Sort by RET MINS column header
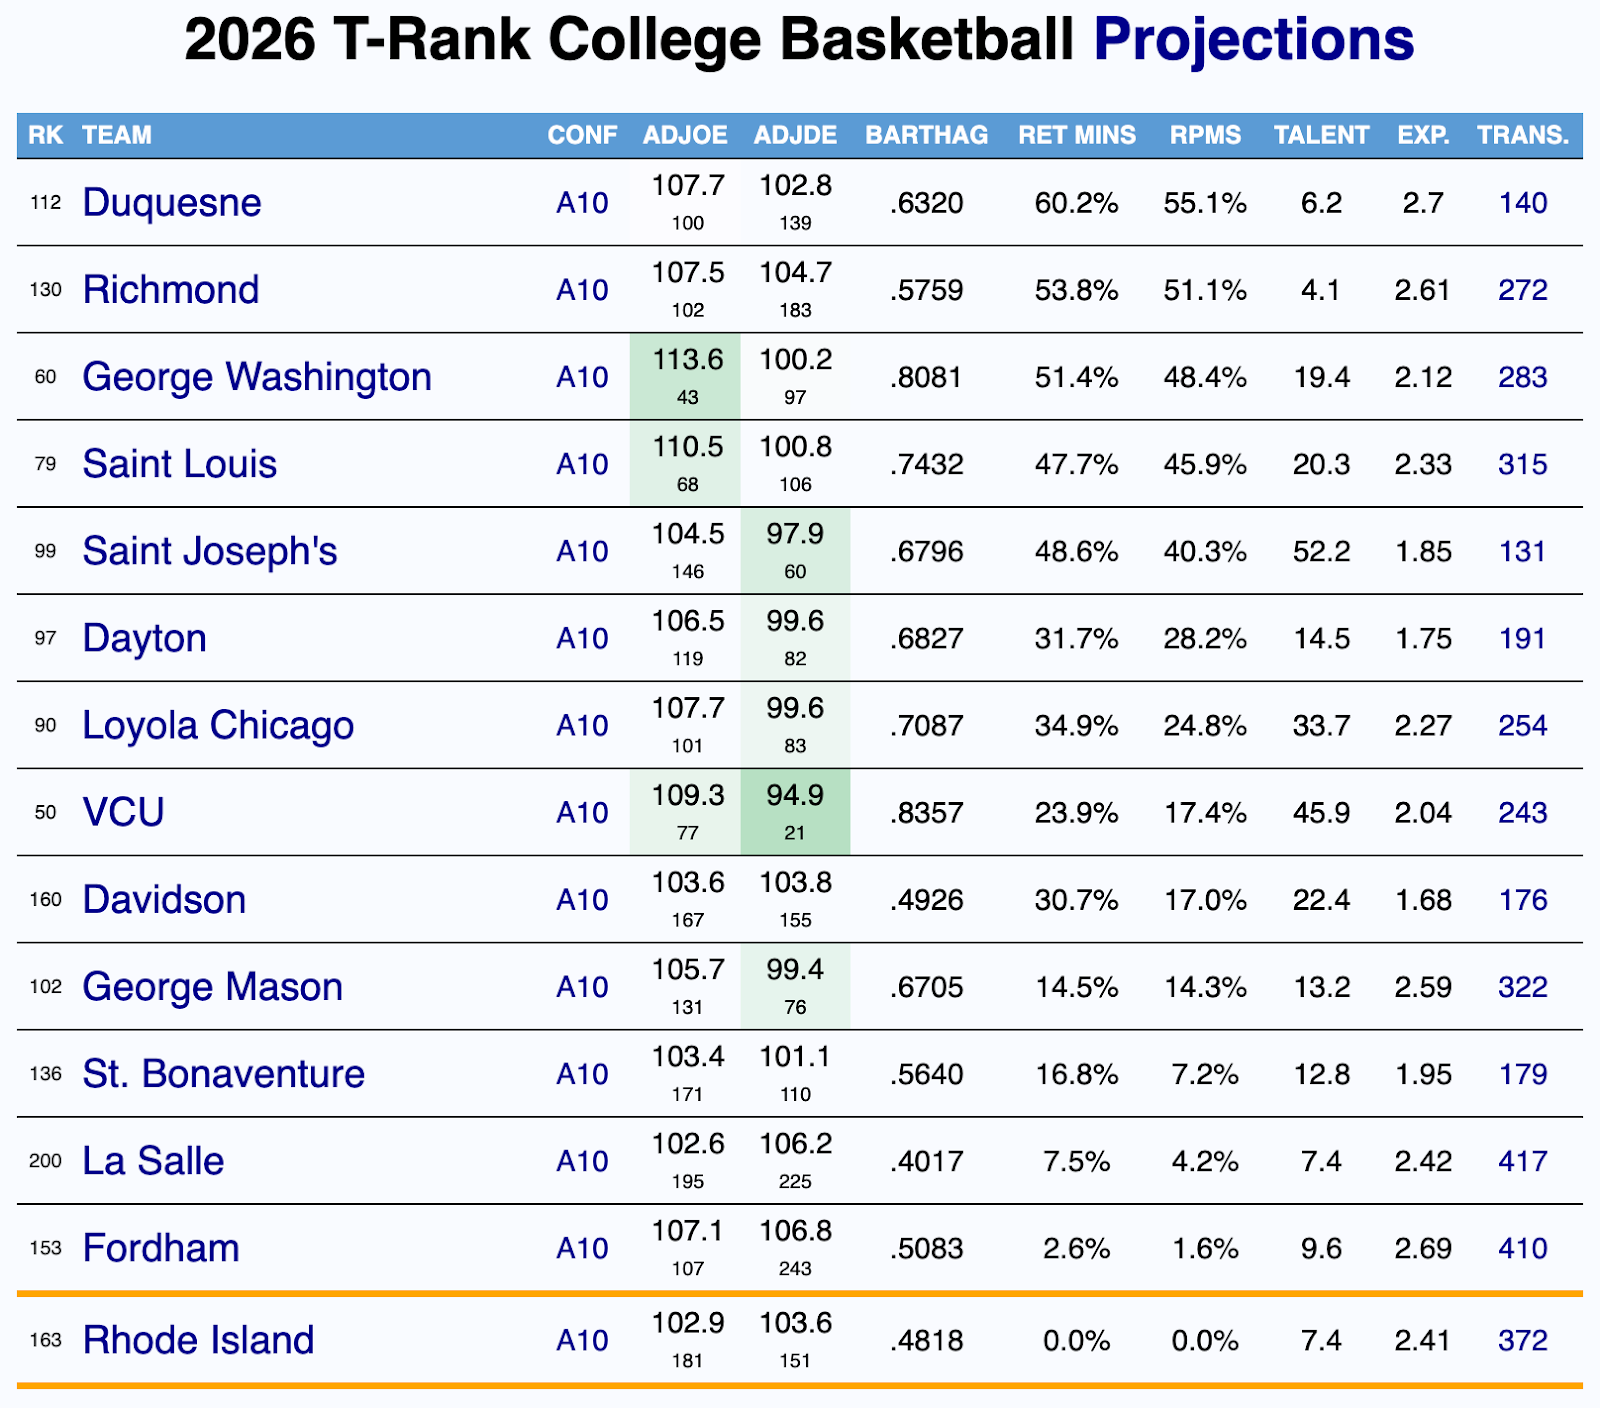Image resolution: width=1600 pixels, height=1408 pixels. click(x=1077, y=135)
